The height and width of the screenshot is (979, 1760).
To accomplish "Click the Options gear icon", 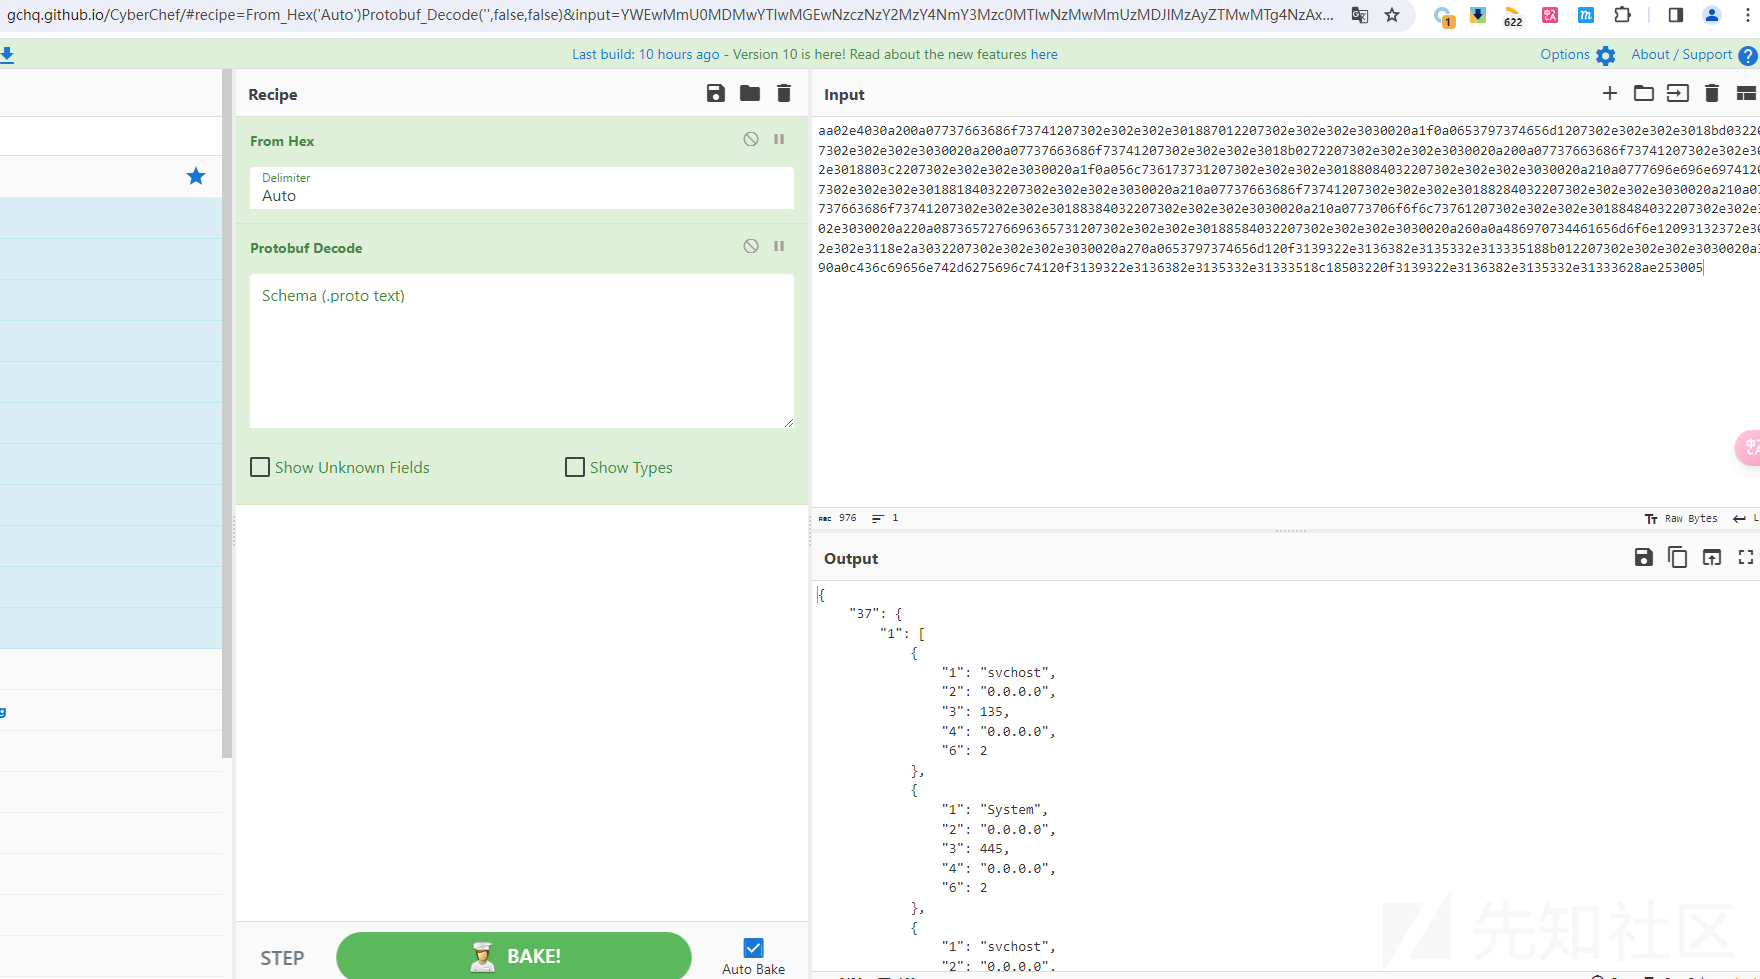I will (x=1606, y=56).
